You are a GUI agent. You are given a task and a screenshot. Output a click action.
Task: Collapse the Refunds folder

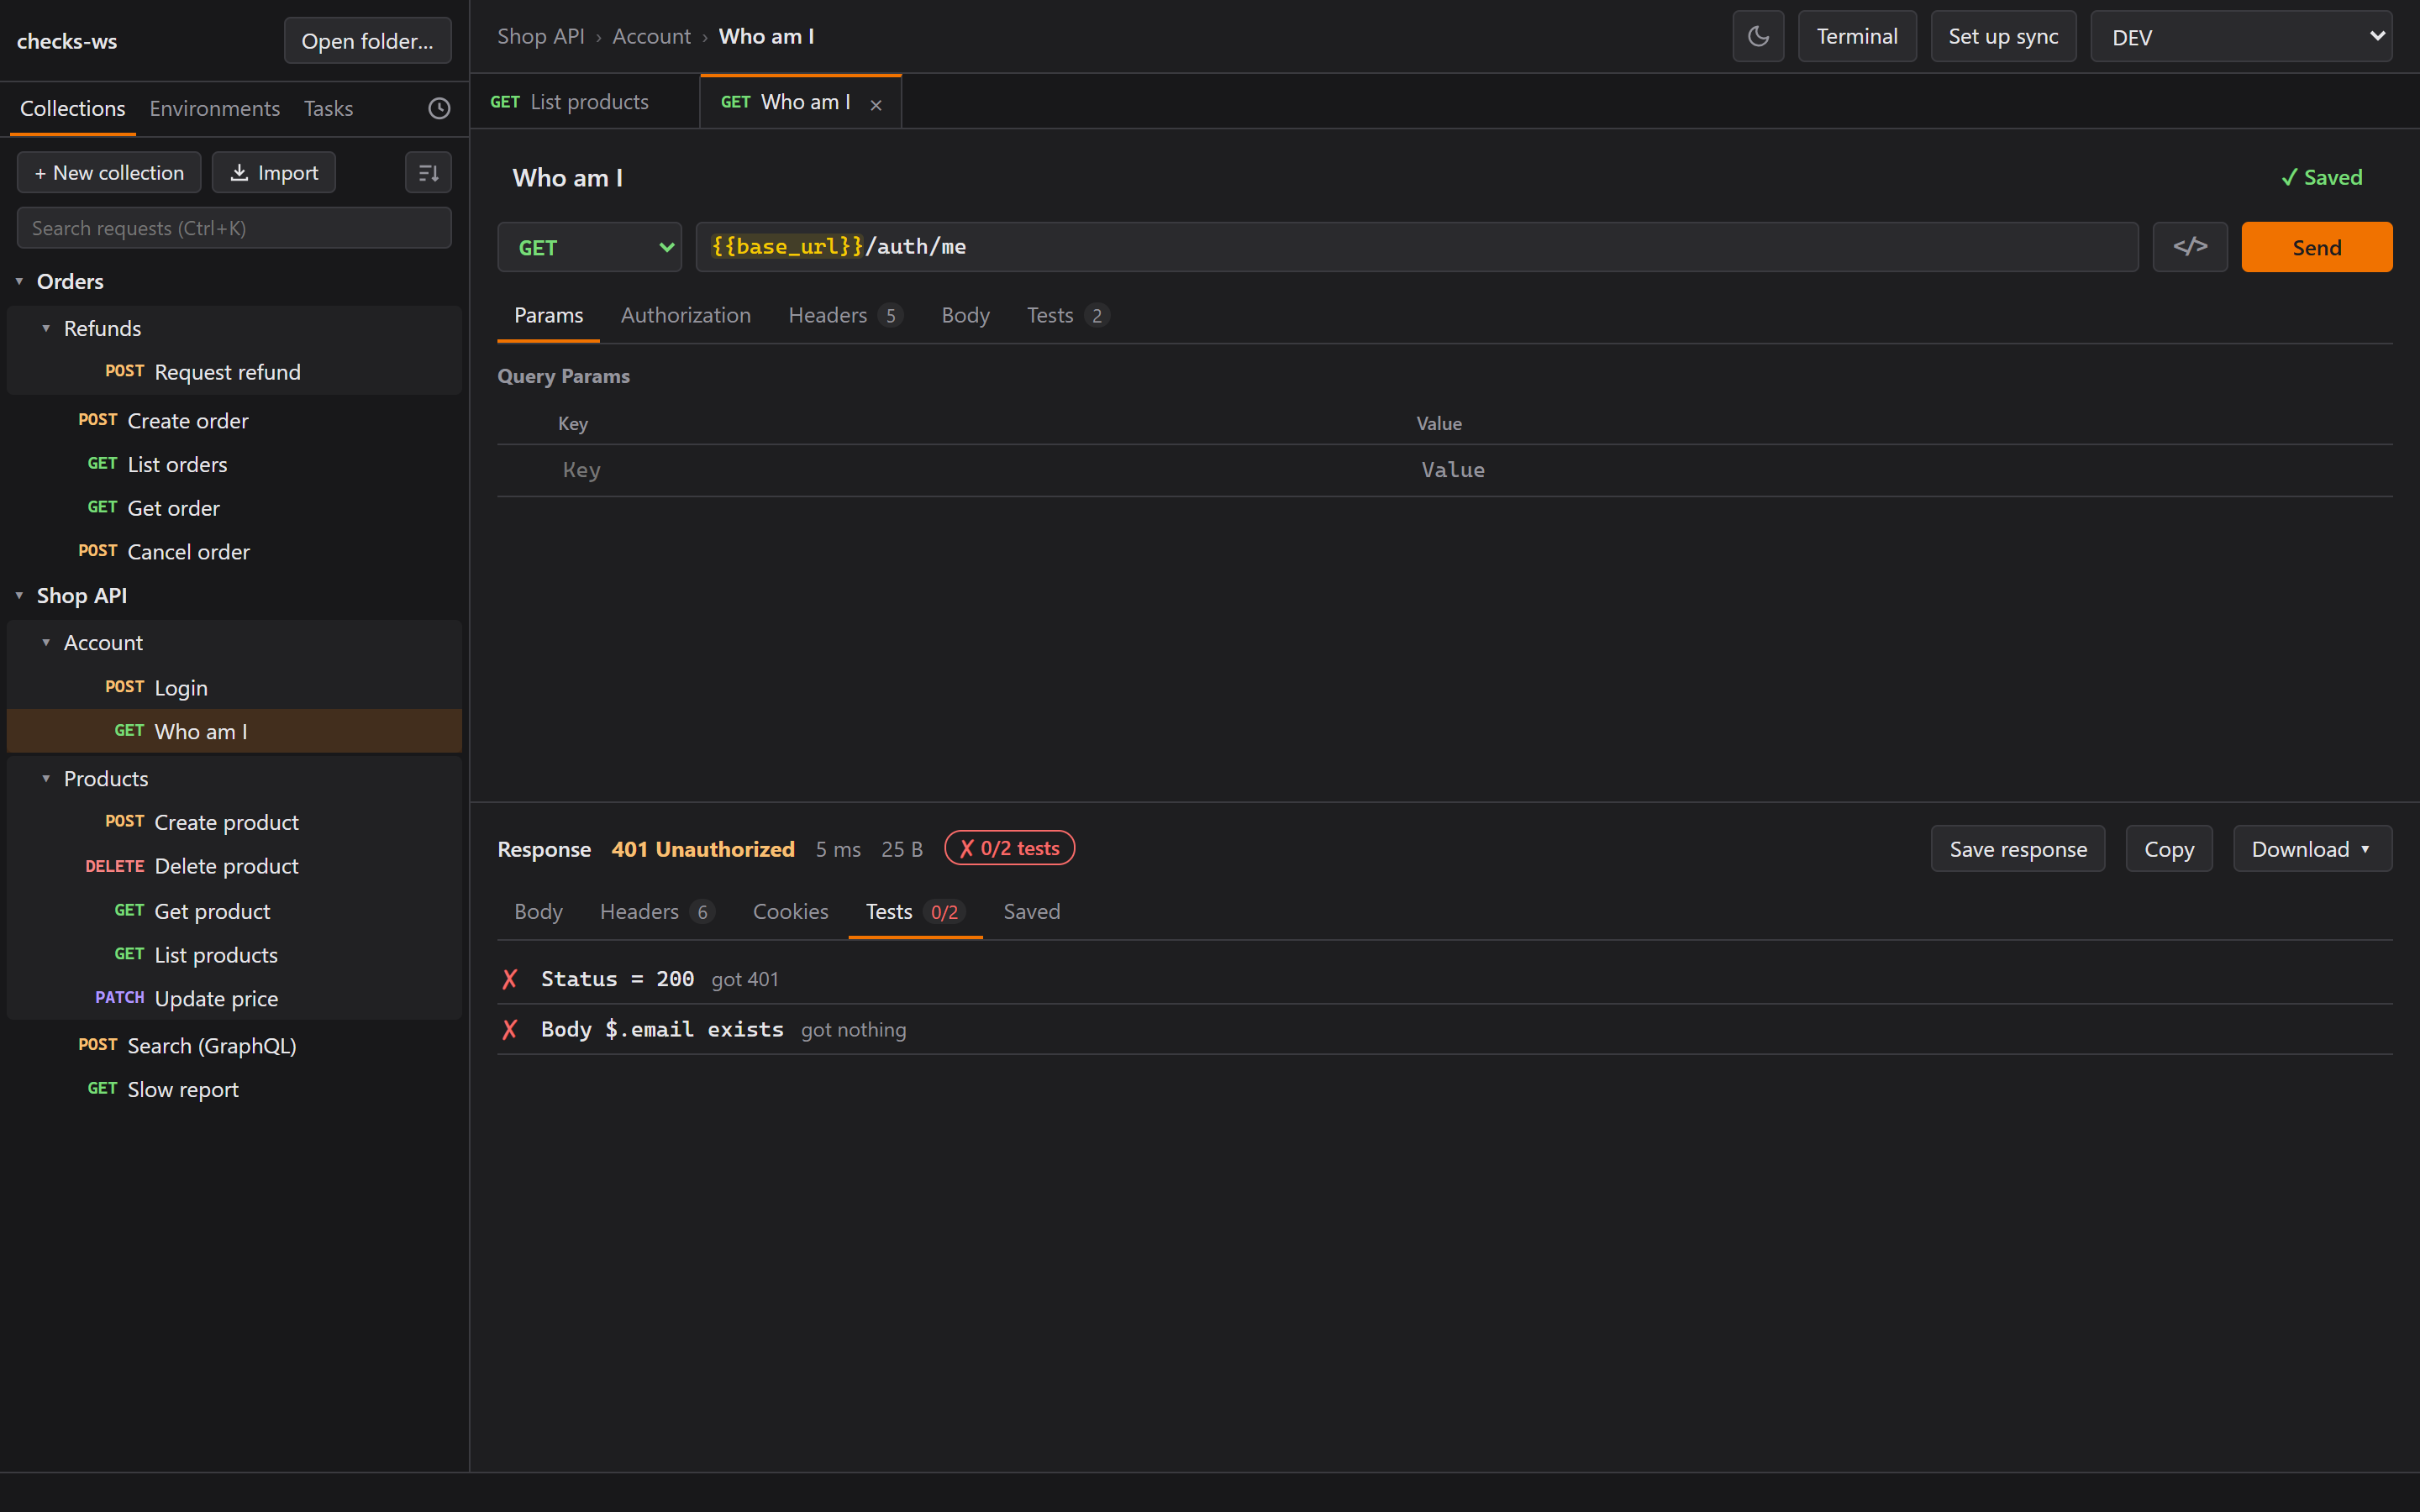46,328
